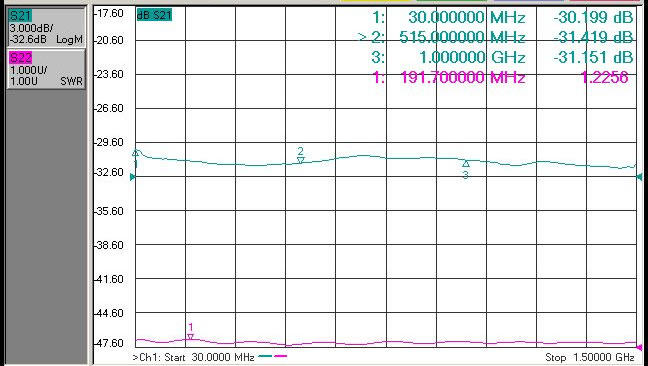648x366 pixels.
Task: Click the 'LogM' format label of S21
Action: (69, 40)
